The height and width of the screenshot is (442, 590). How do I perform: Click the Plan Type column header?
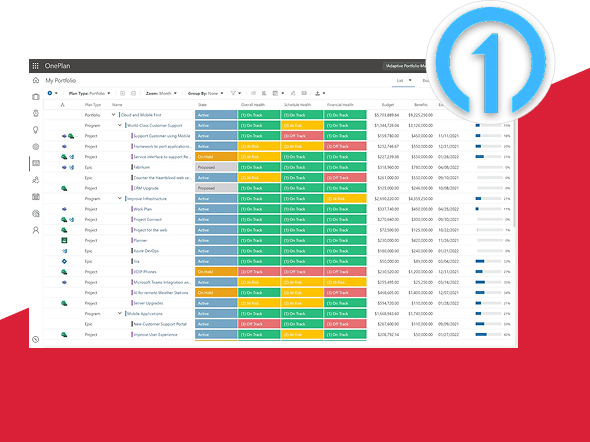pos(93,105)
